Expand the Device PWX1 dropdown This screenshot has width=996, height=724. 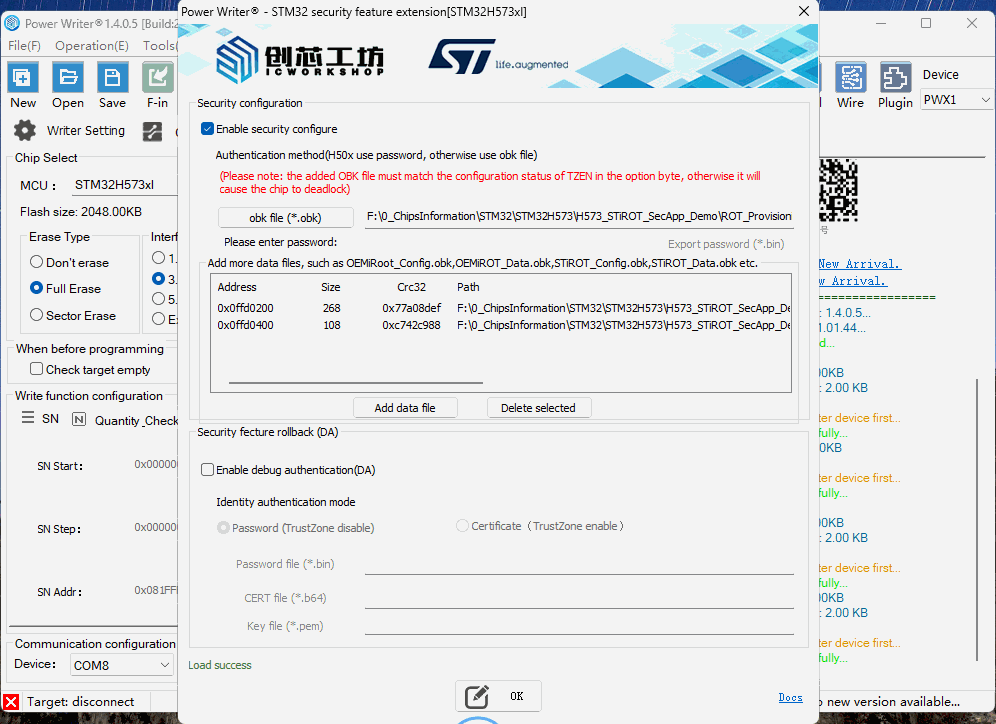957,100
